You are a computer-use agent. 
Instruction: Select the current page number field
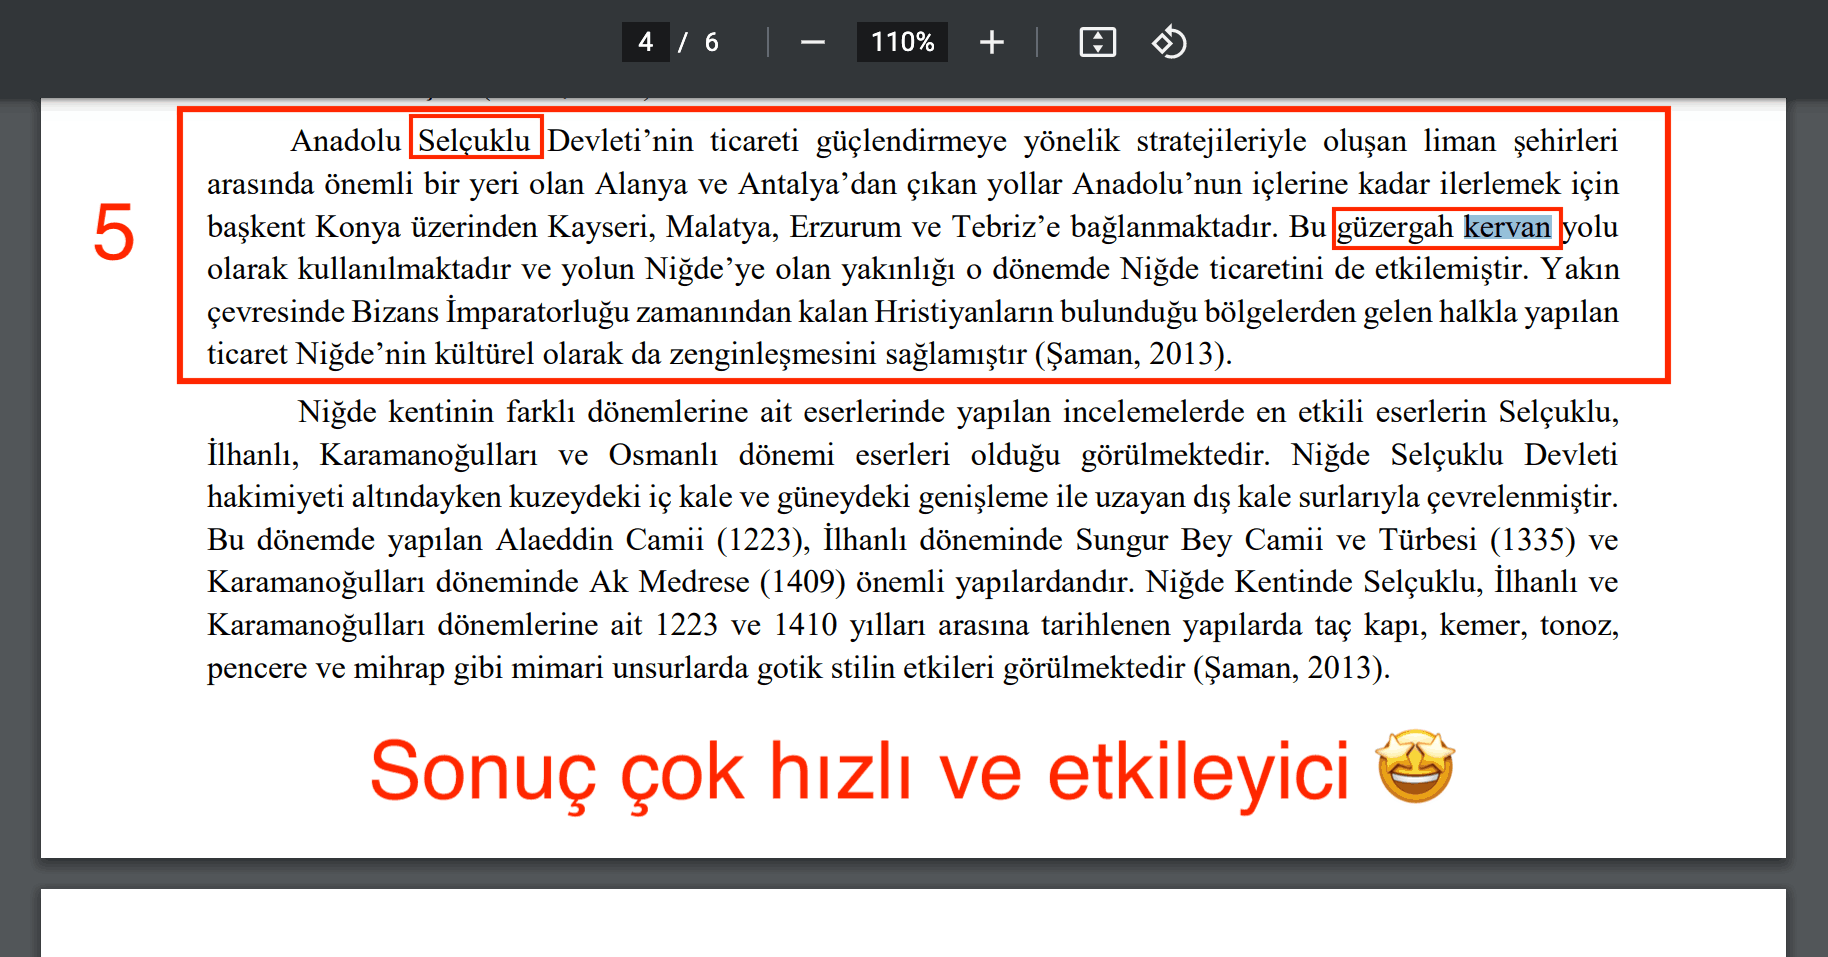click(x=645, y=42)
